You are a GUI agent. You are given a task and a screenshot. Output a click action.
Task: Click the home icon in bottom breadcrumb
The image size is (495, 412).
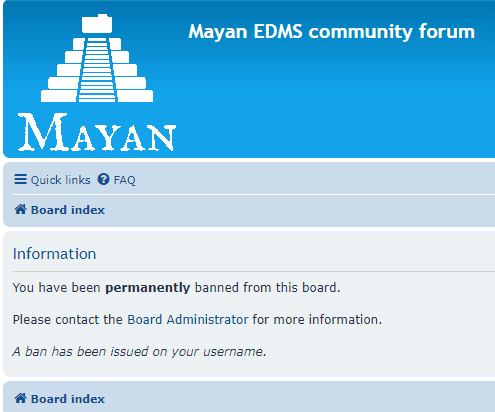click(x=20, y=398)
